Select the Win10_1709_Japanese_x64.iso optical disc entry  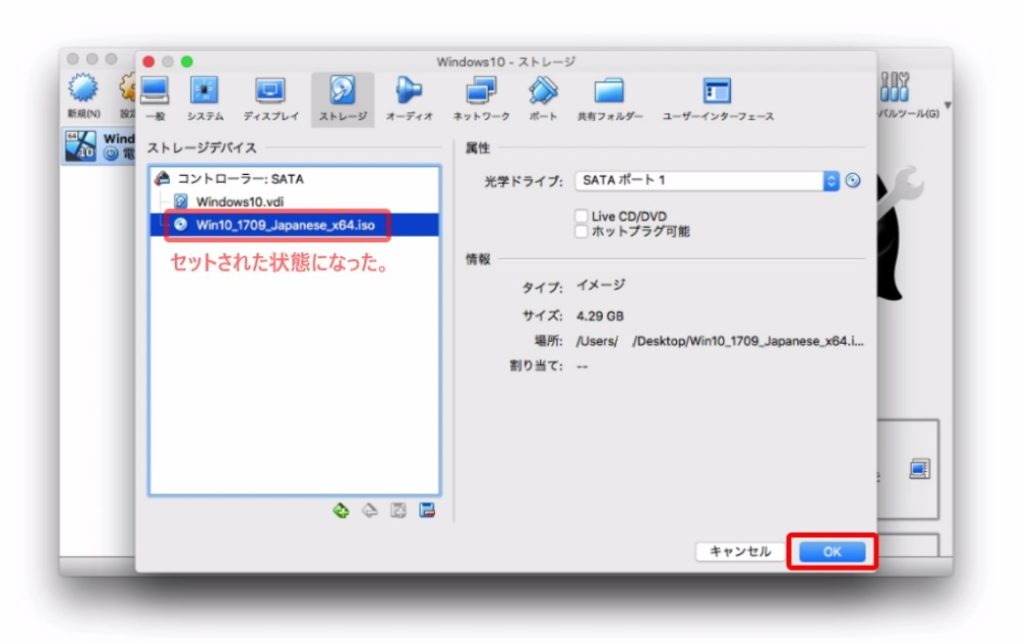[295, 225]
